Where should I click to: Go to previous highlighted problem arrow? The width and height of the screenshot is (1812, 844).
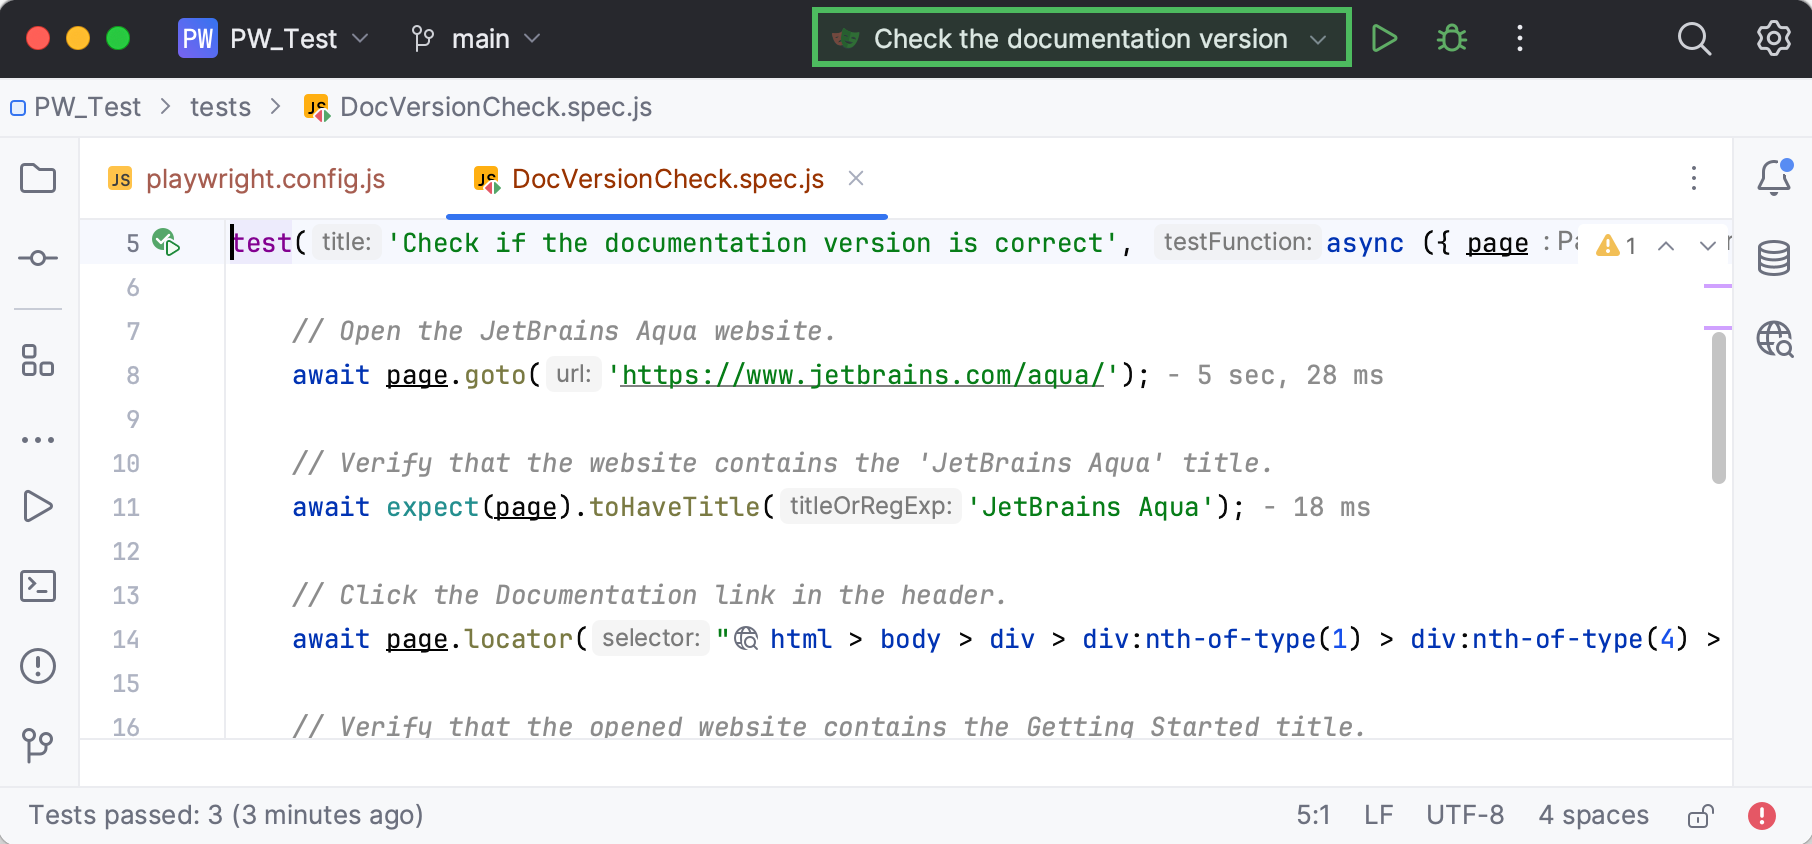pos(1666,246)
